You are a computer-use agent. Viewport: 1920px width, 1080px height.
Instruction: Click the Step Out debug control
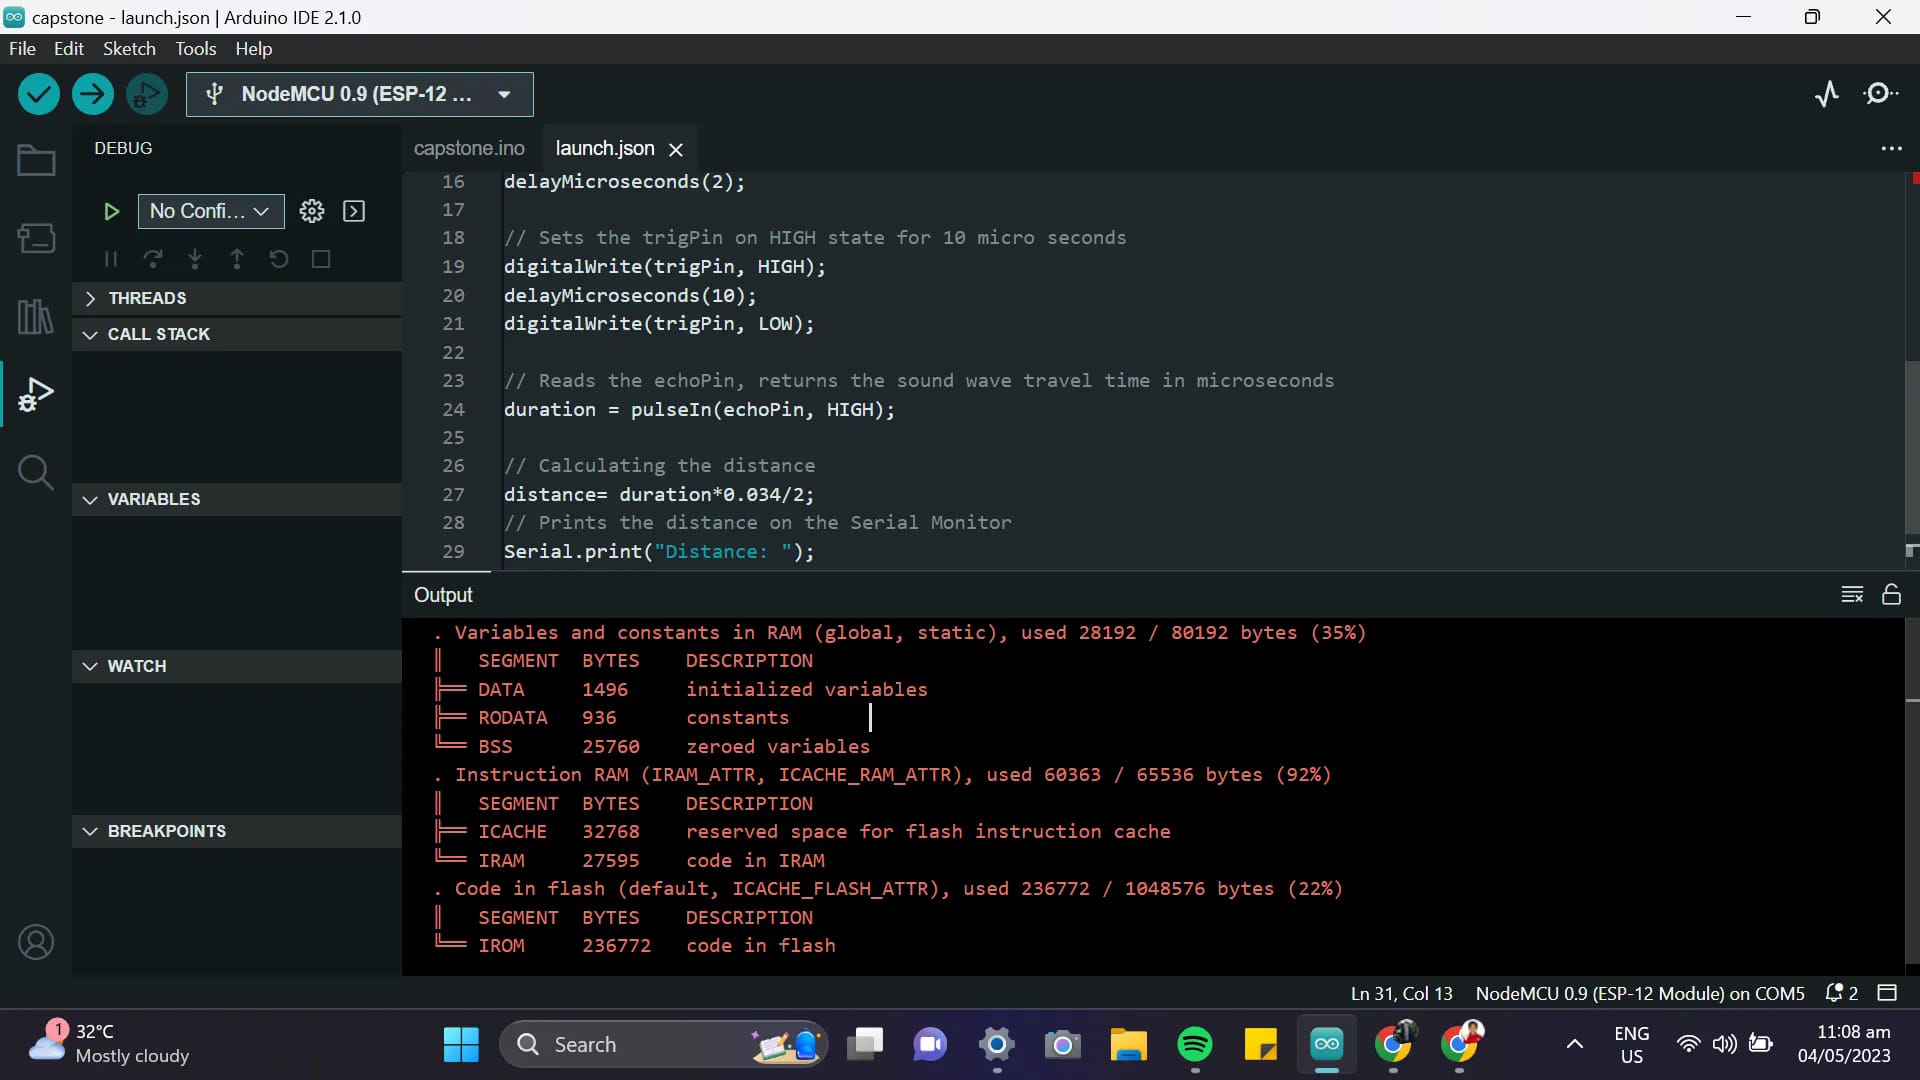237,259
